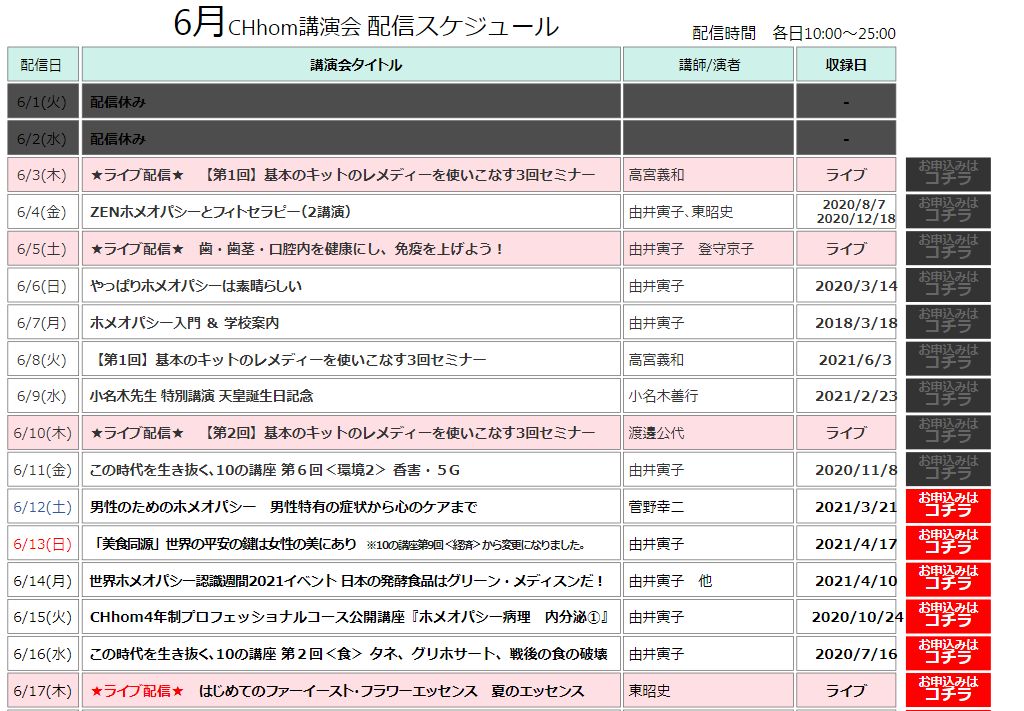Image resolution: width=1024 pixels, height=711 pixels.
Task: Click the 収録日 column header
Action: [845, 65]
